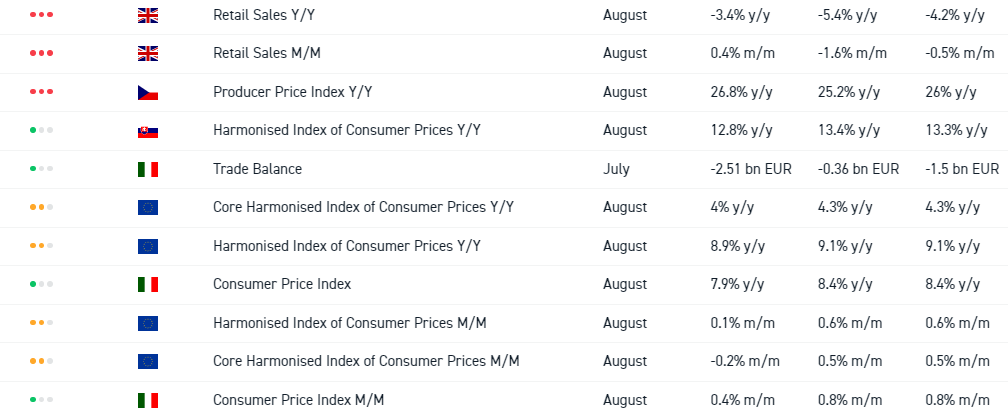Click the 26.8% y/y Producer Price value

tap(741, 92)
